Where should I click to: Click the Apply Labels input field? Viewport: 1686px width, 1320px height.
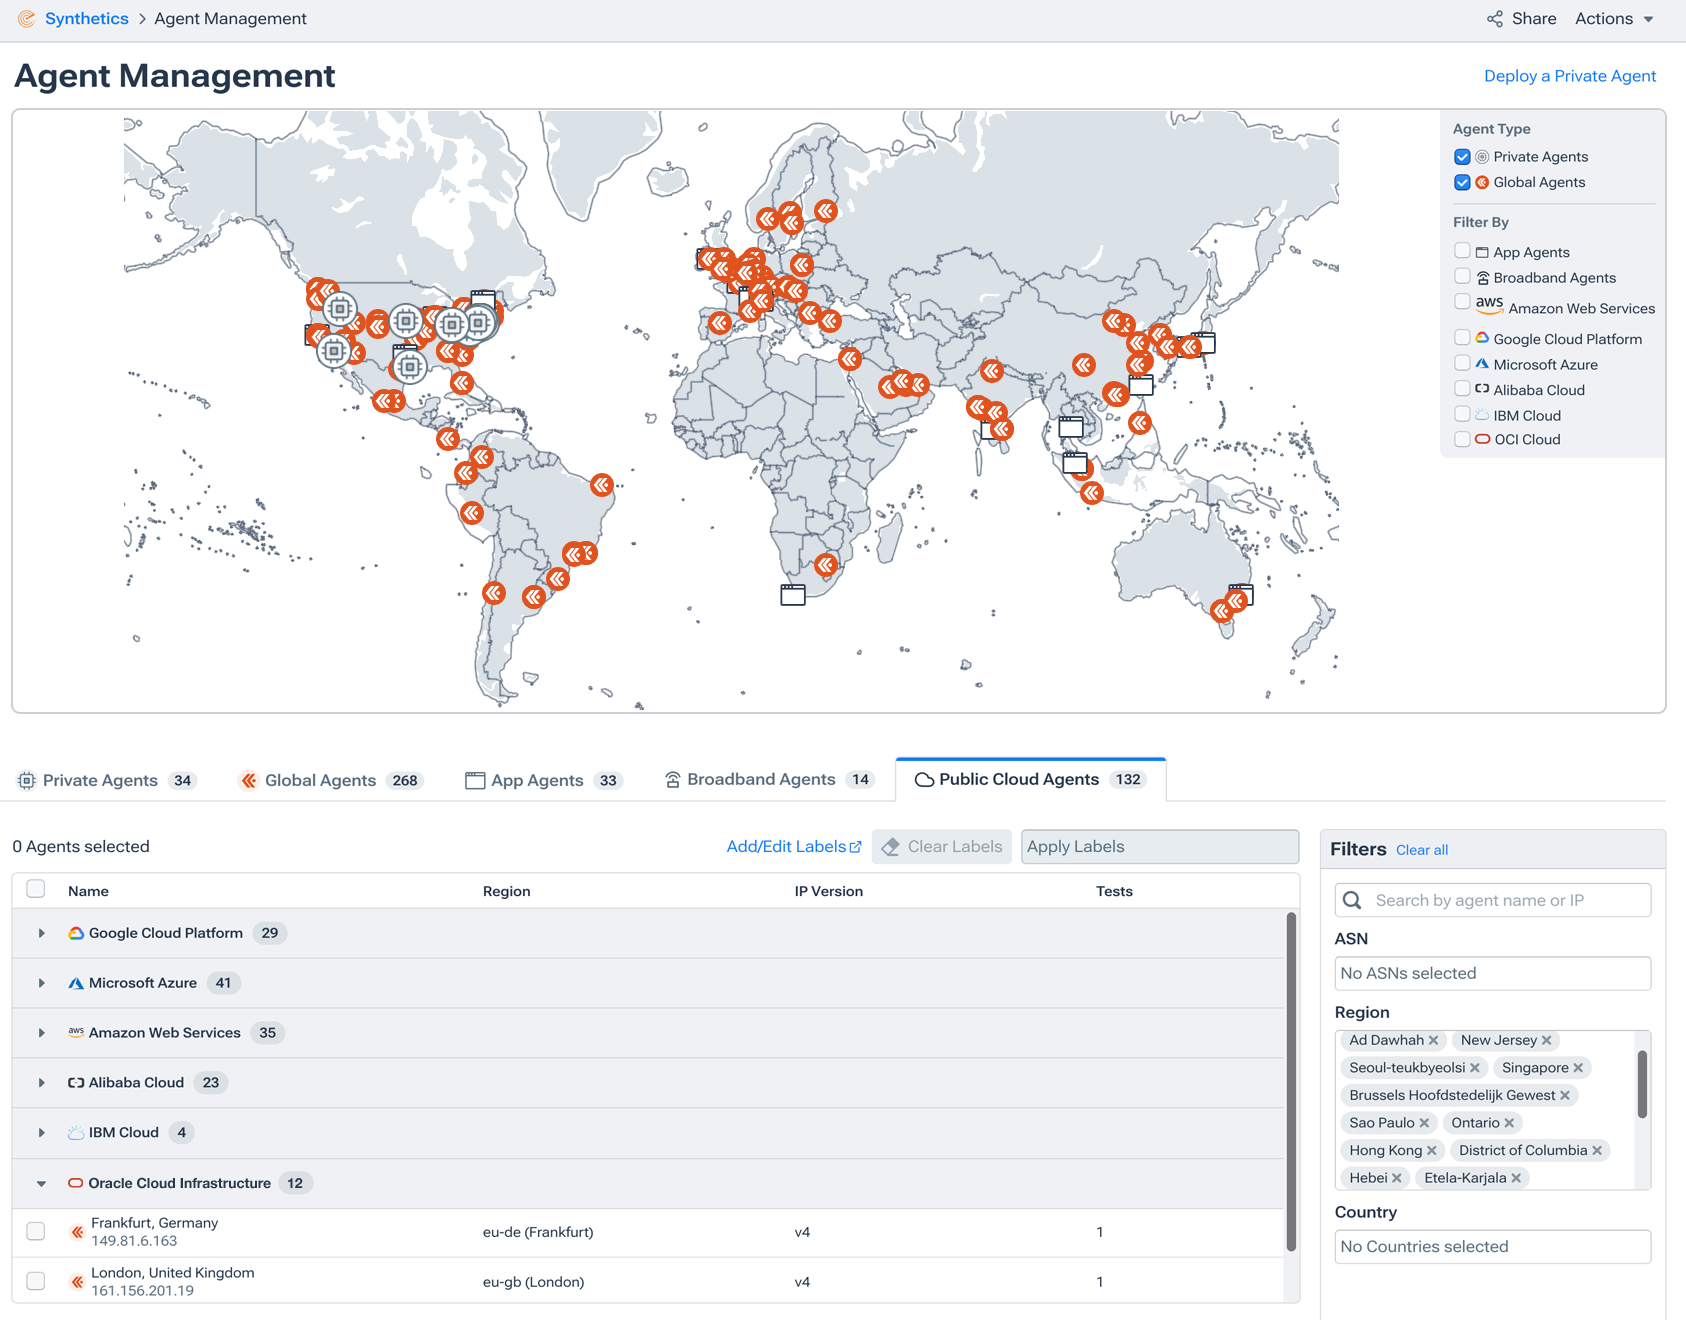tap(1158, 846)
